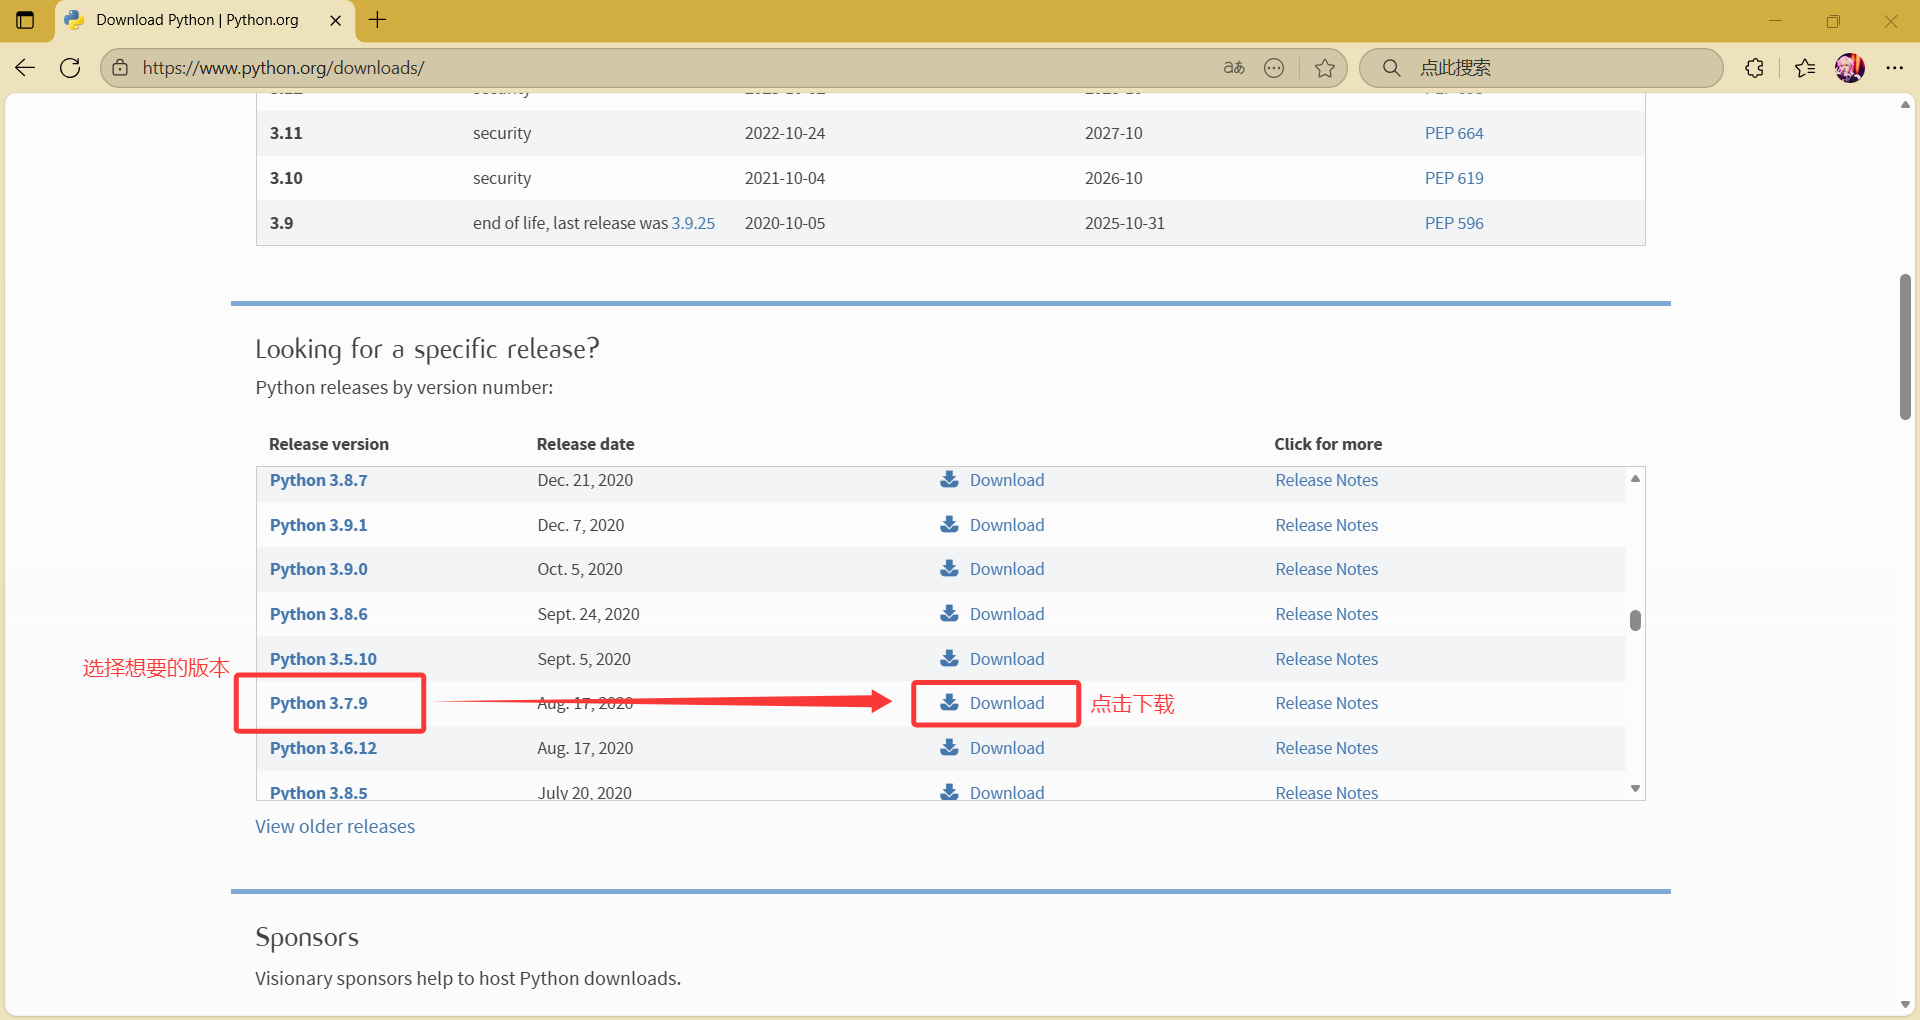Click the Click for more header
This screenshot has height=1020, width=1920.
1328,444
